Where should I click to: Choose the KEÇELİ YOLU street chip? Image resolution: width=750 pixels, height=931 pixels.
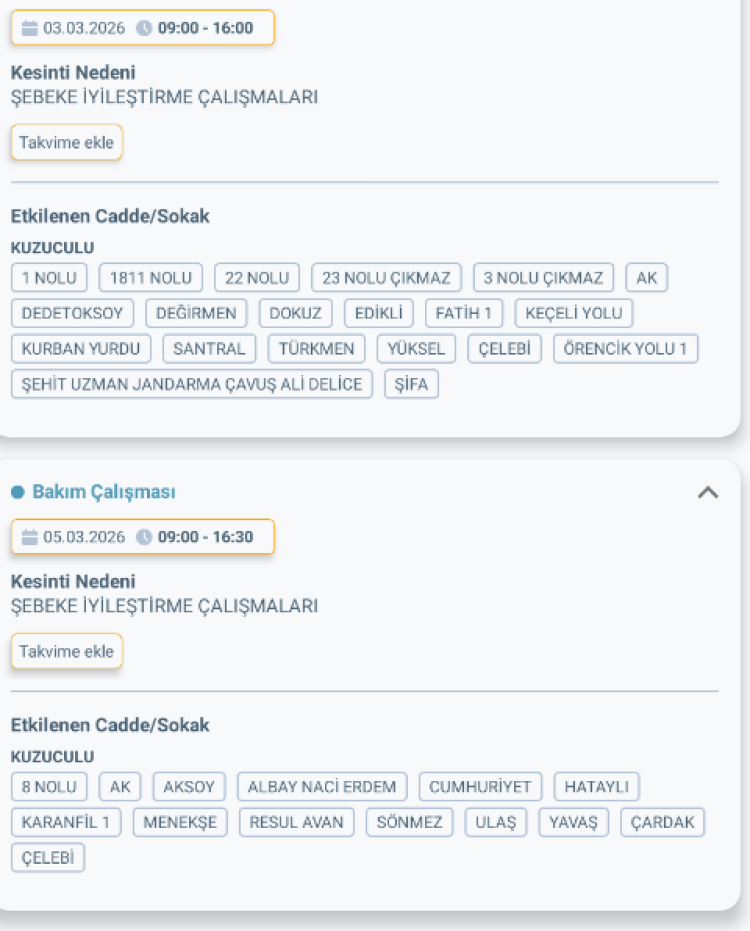click(x=574, y=313)
